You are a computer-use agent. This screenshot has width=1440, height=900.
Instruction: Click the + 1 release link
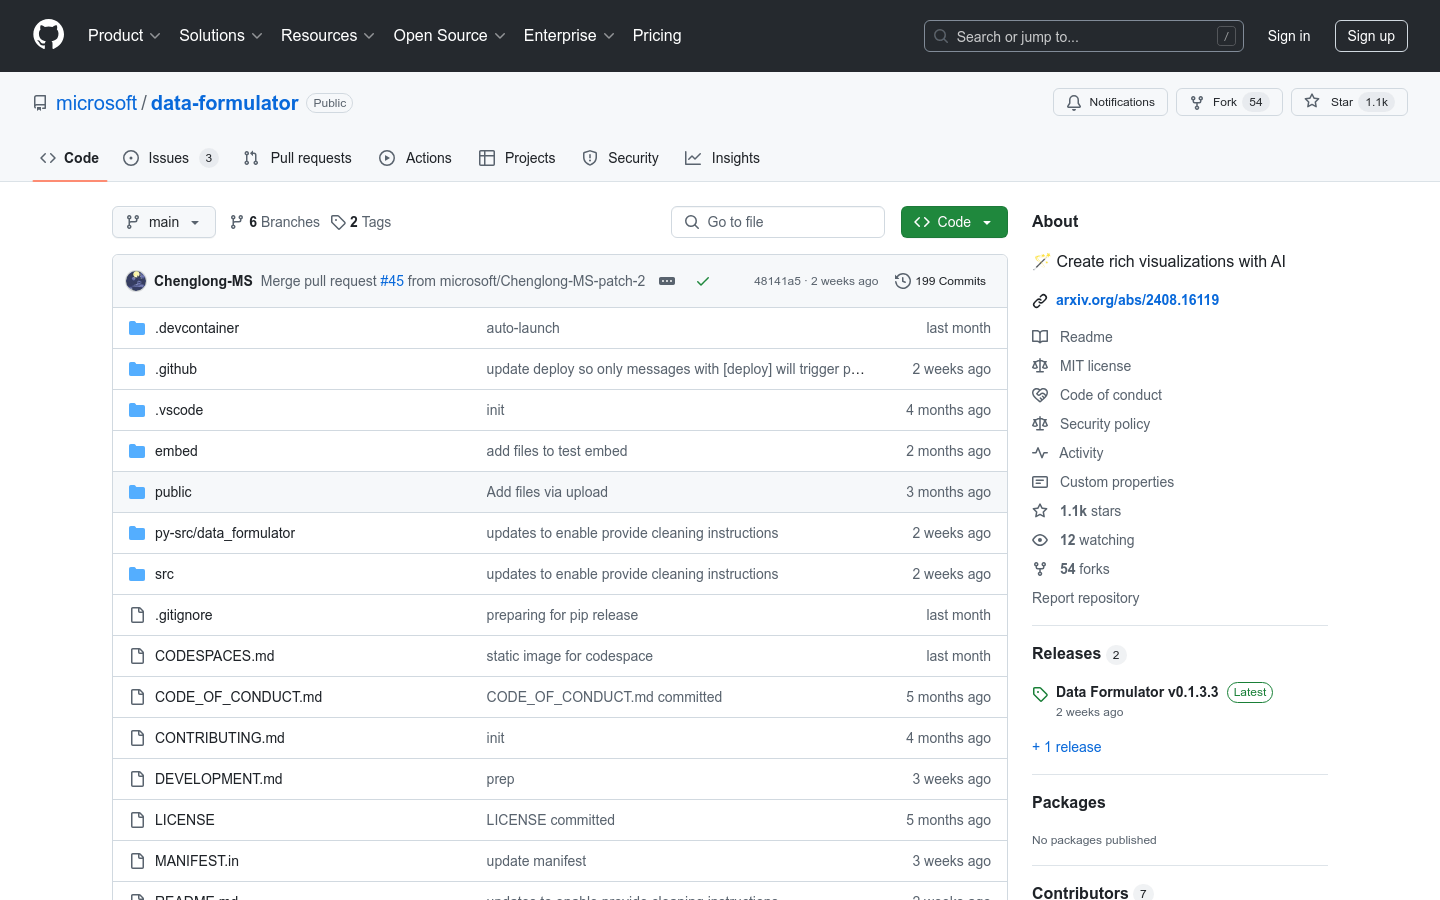[1066, 747]
